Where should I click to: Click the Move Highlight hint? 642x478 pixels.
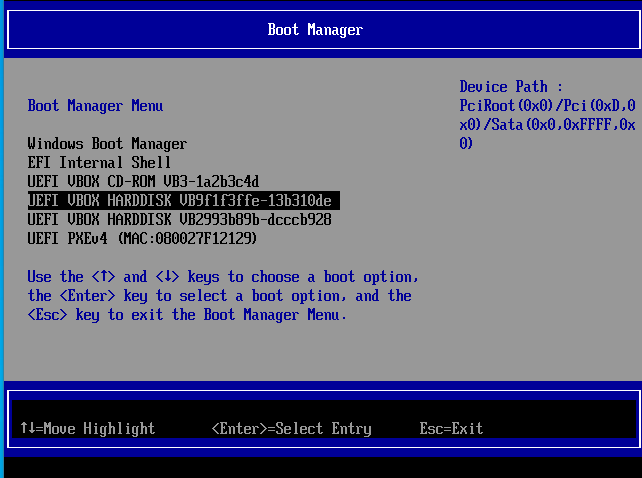tap(88, 428)
